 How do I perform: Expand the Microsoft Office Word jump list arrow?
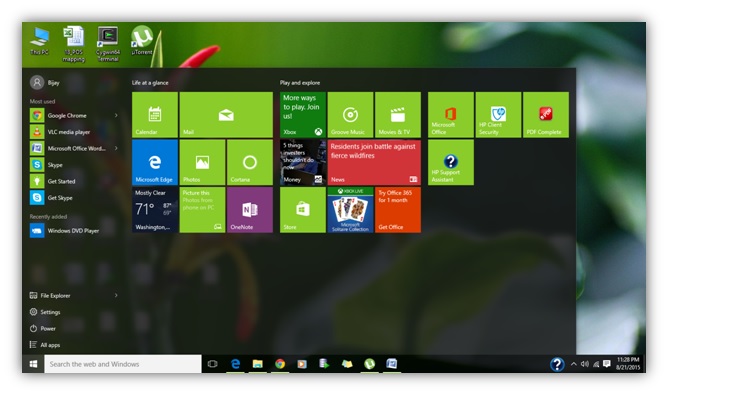tap(116, 148)
